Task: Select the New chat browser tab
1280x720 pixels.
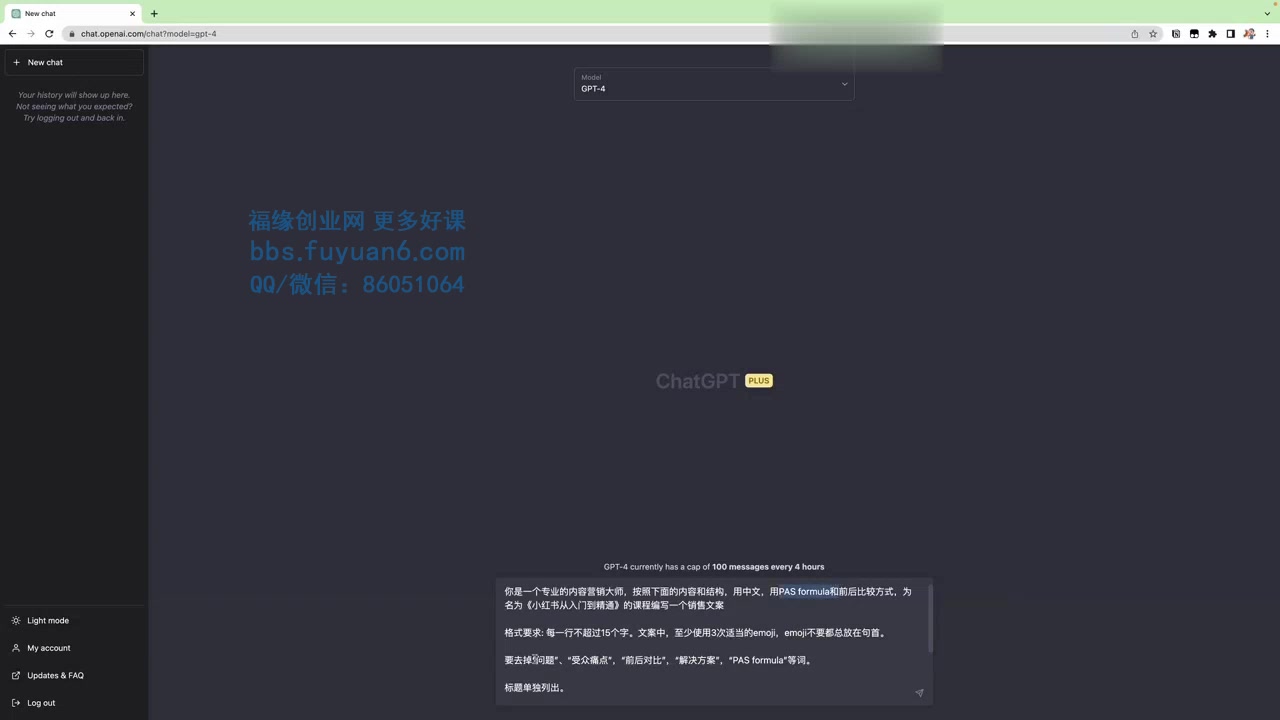Action: click(72, 13)
